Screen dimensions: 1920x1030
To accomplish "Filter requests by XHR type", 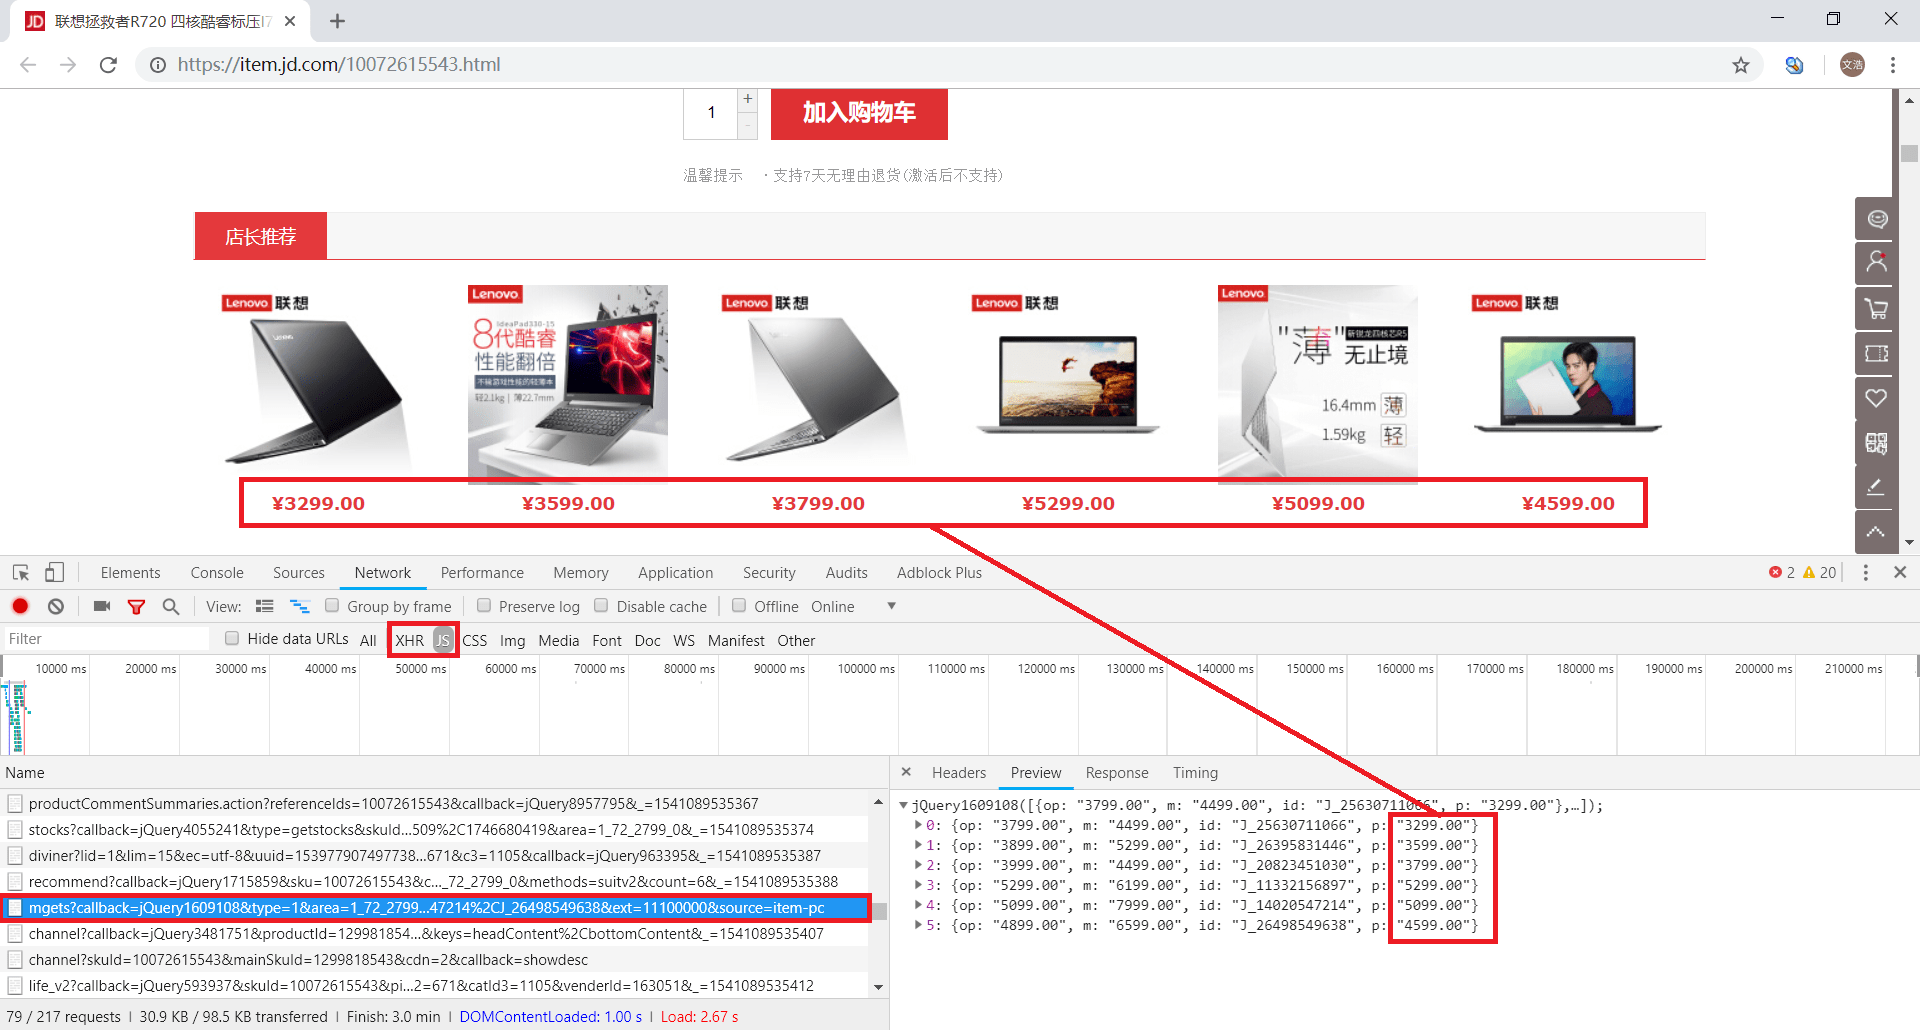I will point(410,640).
